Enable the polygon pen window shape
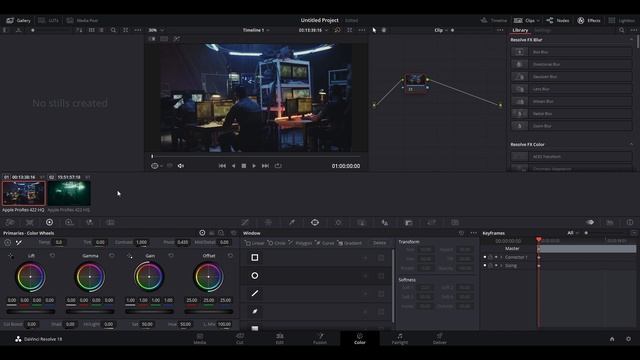640x360 pixels. pyautogui.click(x=255, y=293)
